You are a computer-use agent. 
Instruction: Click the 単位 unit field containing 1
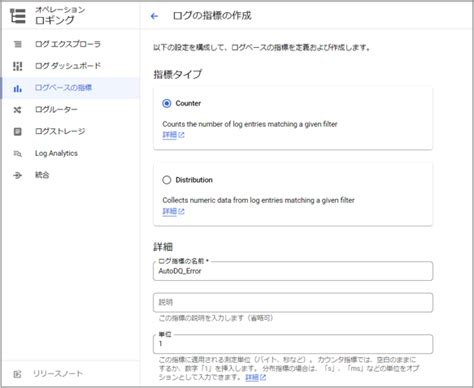[293, 344]
